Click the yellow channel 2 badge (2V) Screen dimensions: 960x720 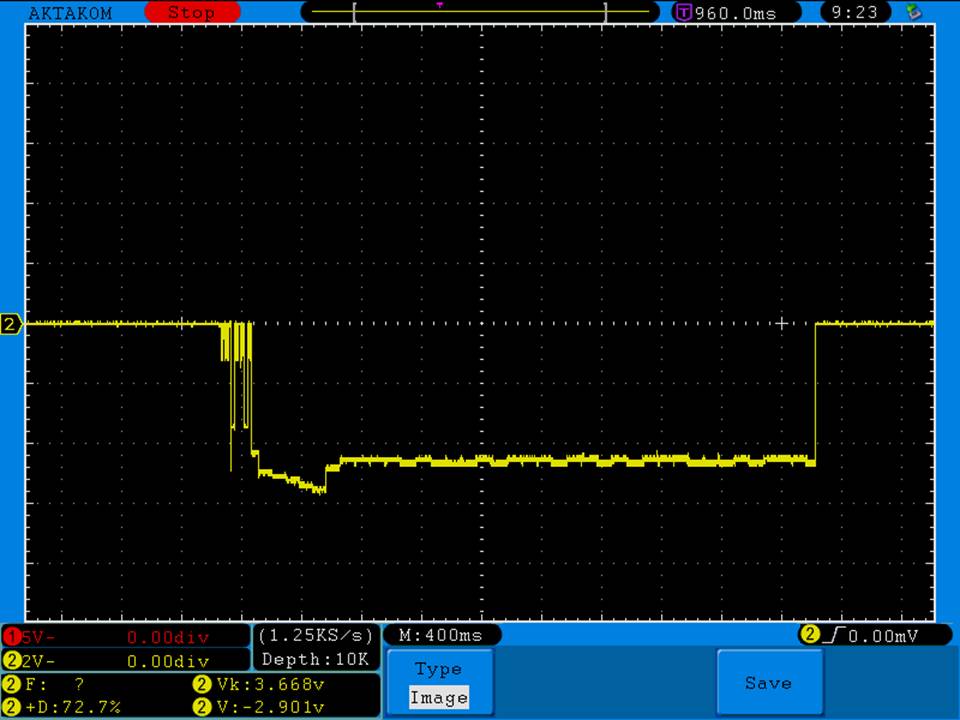12,660
